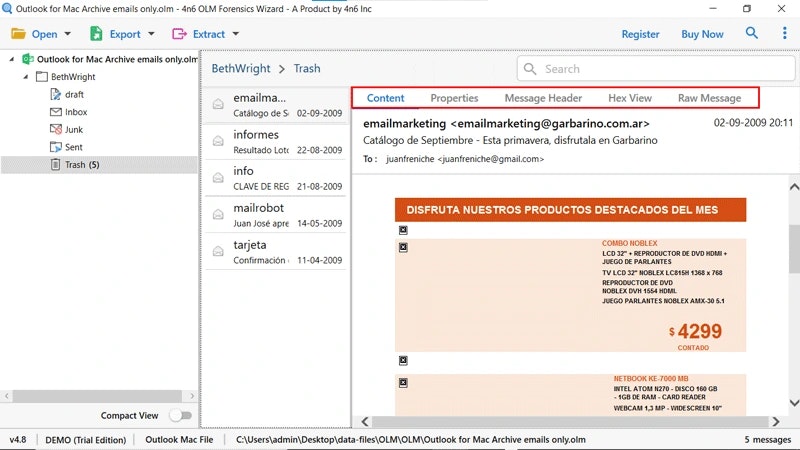
Task: Click preview scroll-up arrow
Action: point(794,187)
